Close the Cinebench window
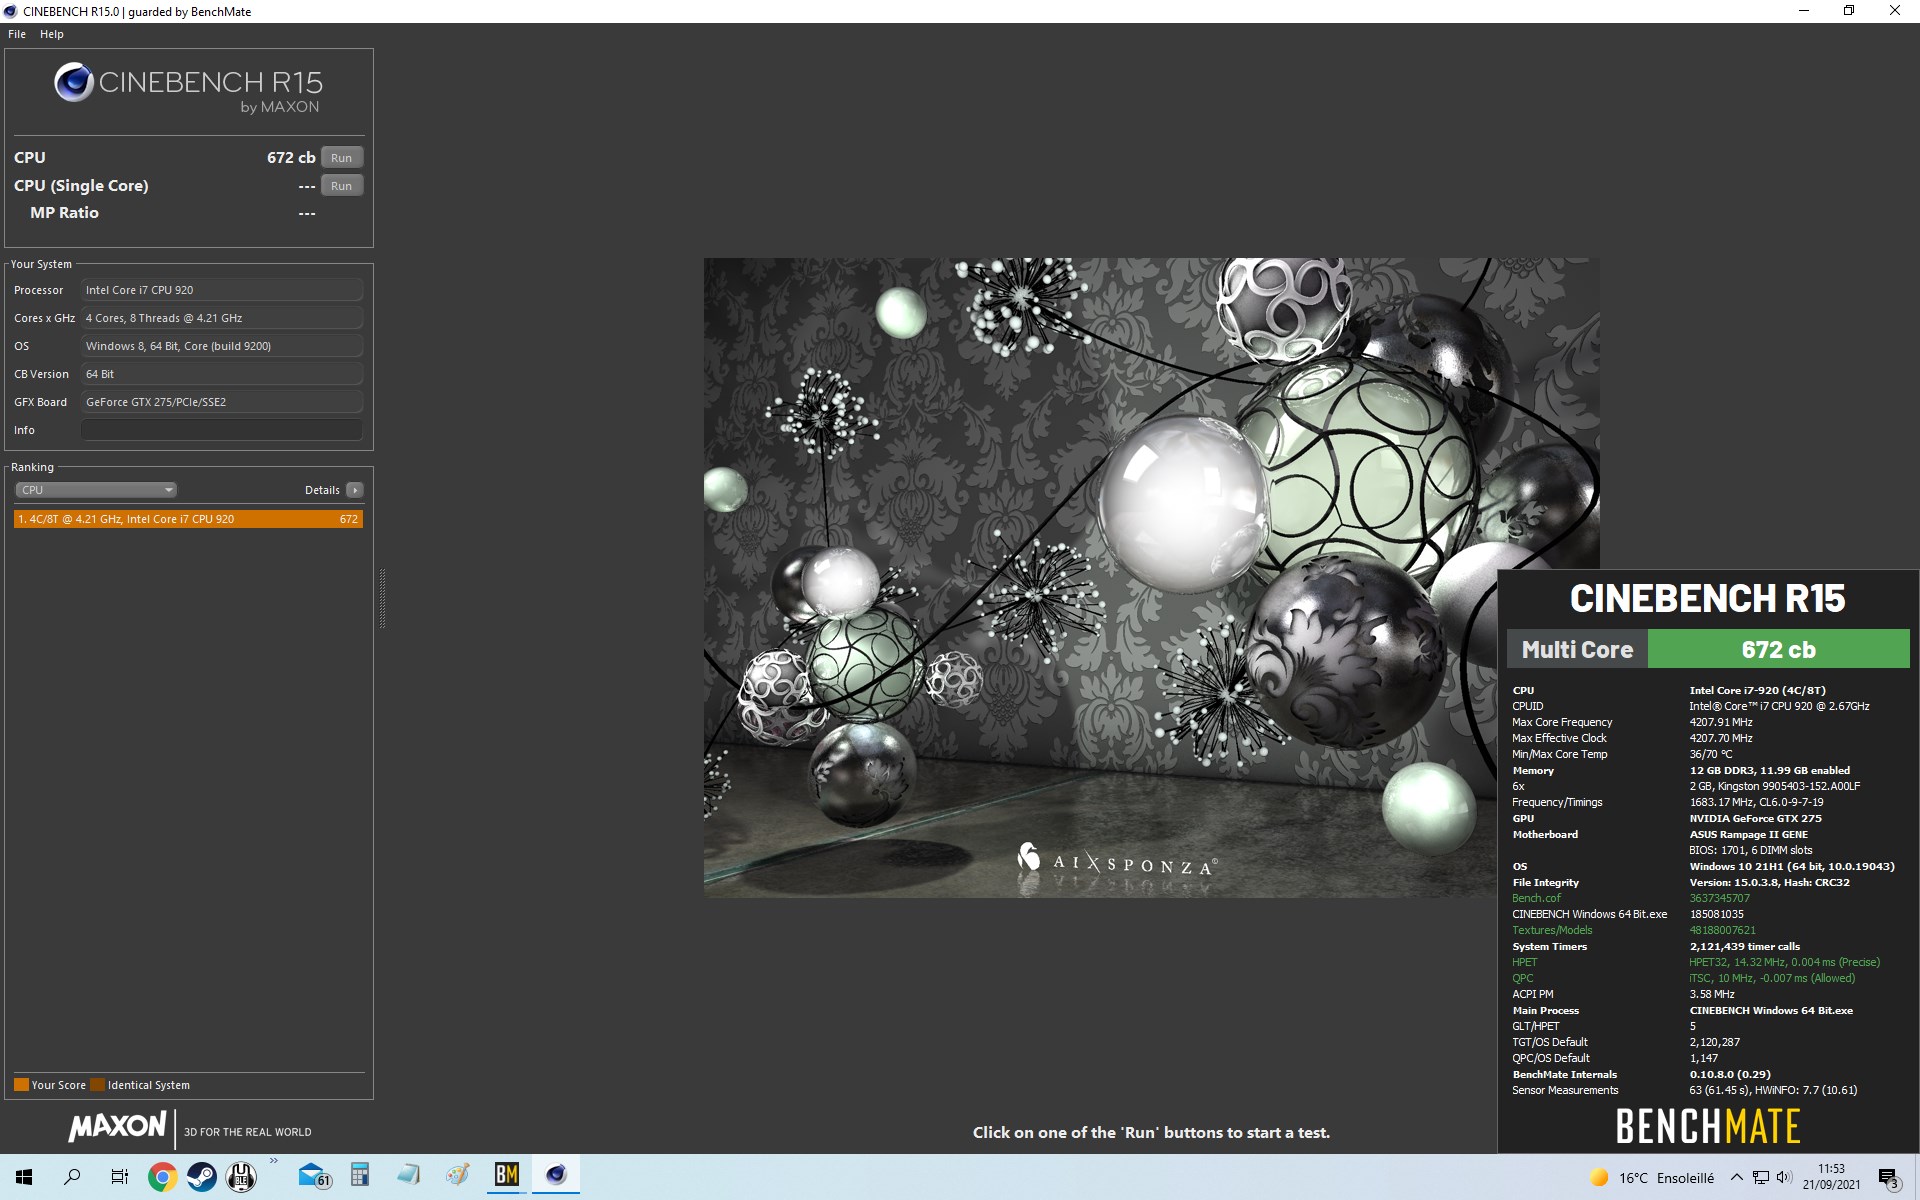The width and height of the screenshot is (1920, 1200). click(x=1895, y=11)
